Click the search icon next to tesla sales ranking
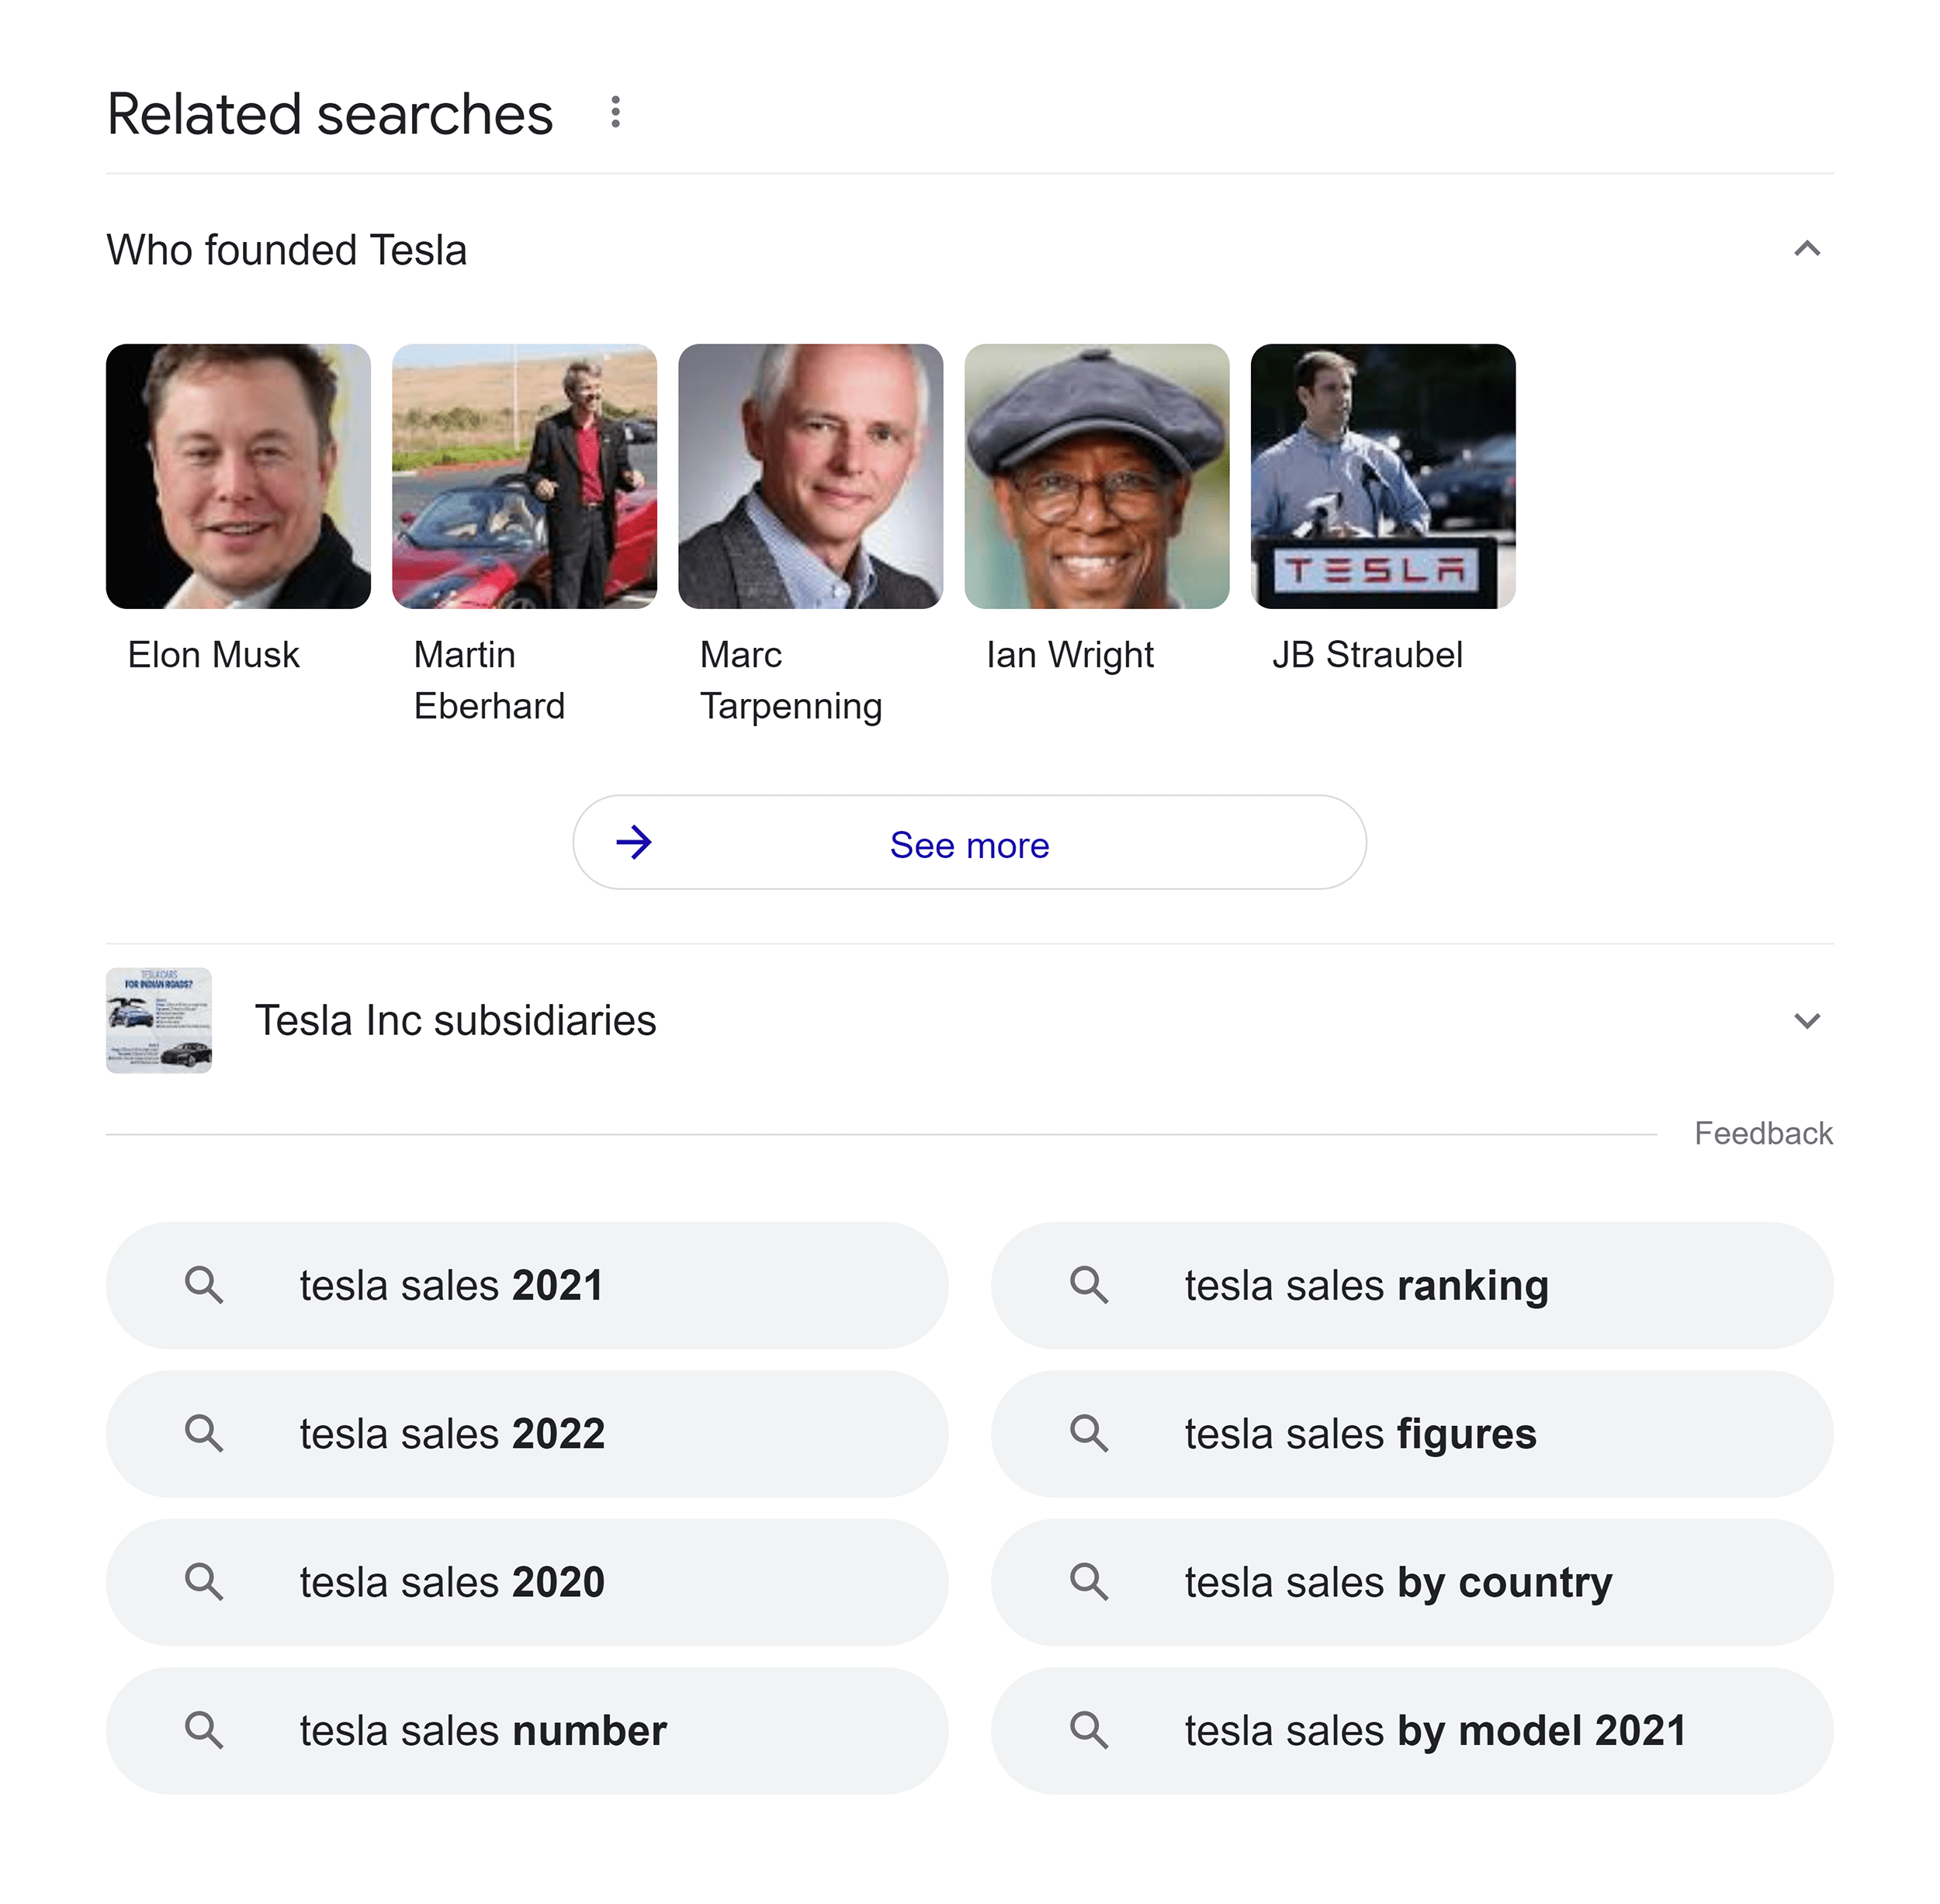The height and width of the screenshot is (1904, 1940). [1090, 1285]
